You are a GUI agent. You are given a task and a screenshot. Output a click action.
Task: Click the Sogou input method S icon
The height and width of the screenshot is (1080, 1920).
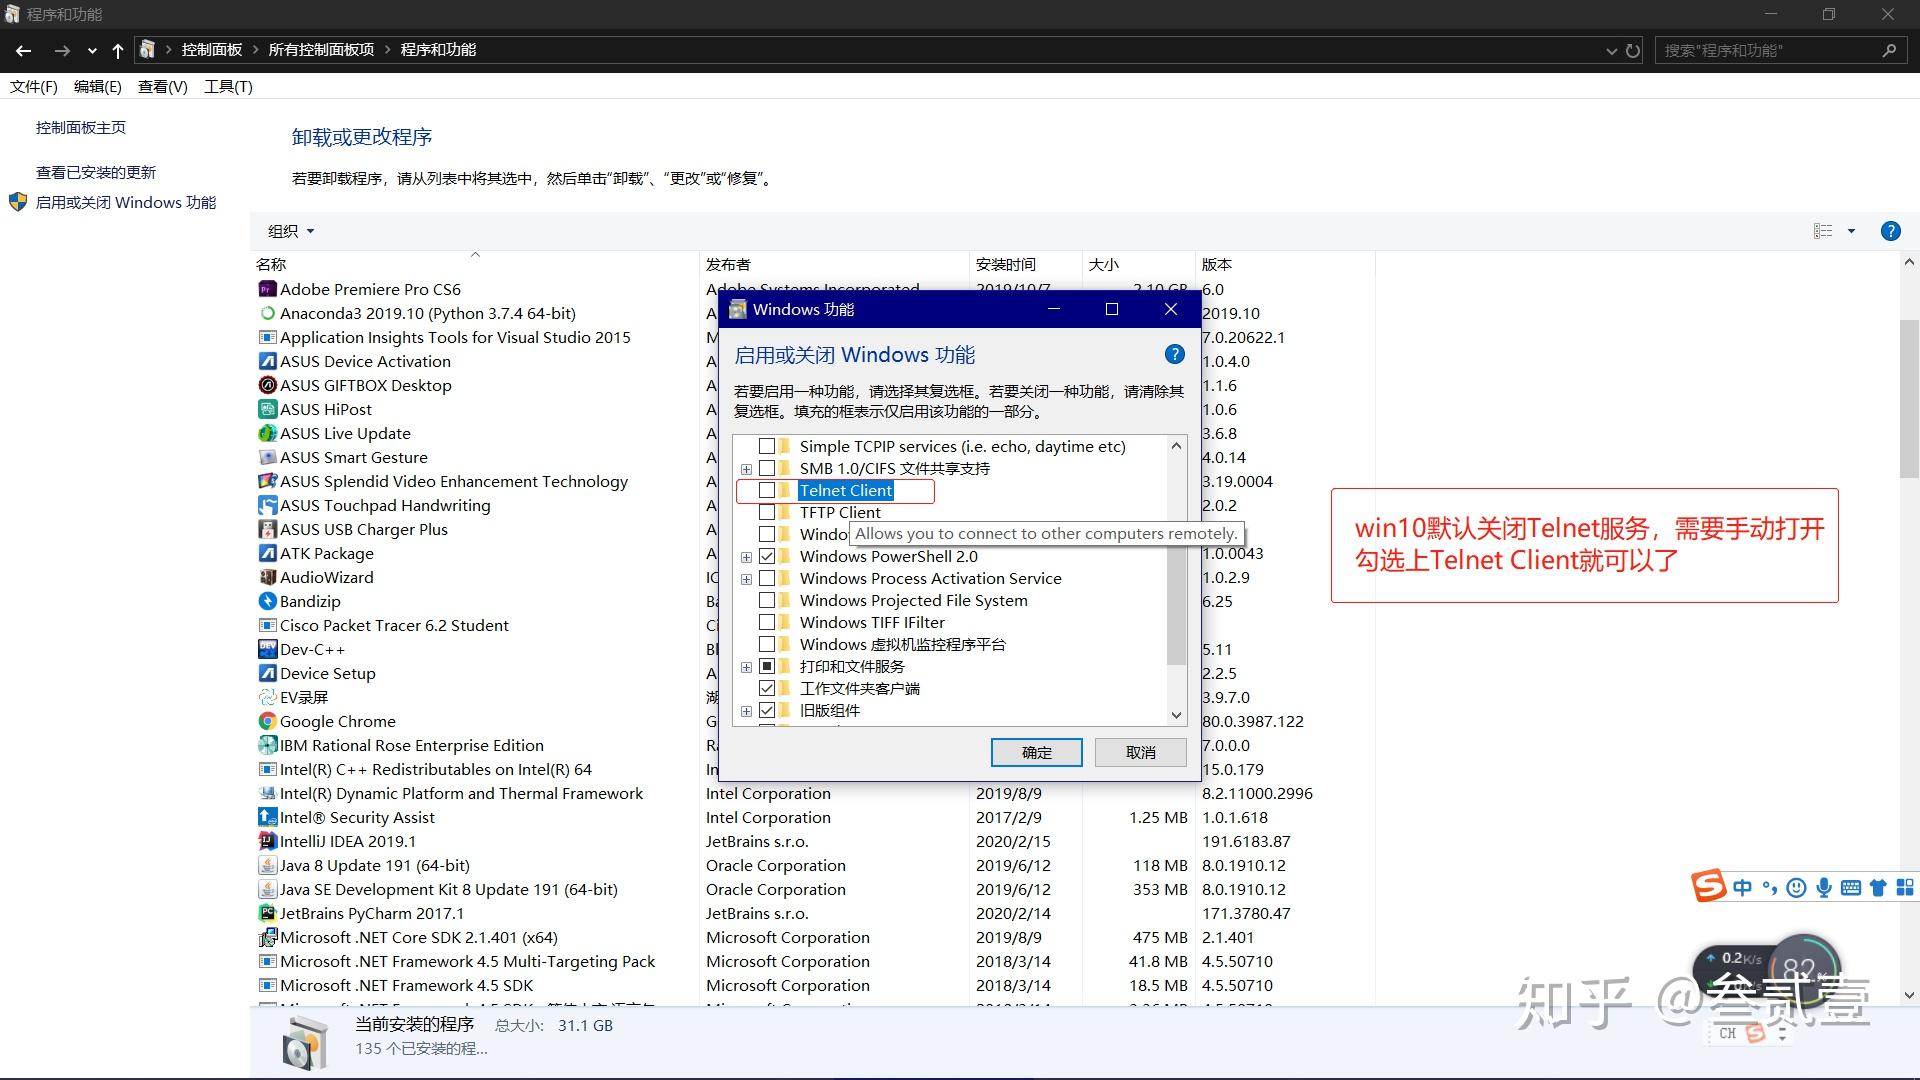[x=1708, y=886]
